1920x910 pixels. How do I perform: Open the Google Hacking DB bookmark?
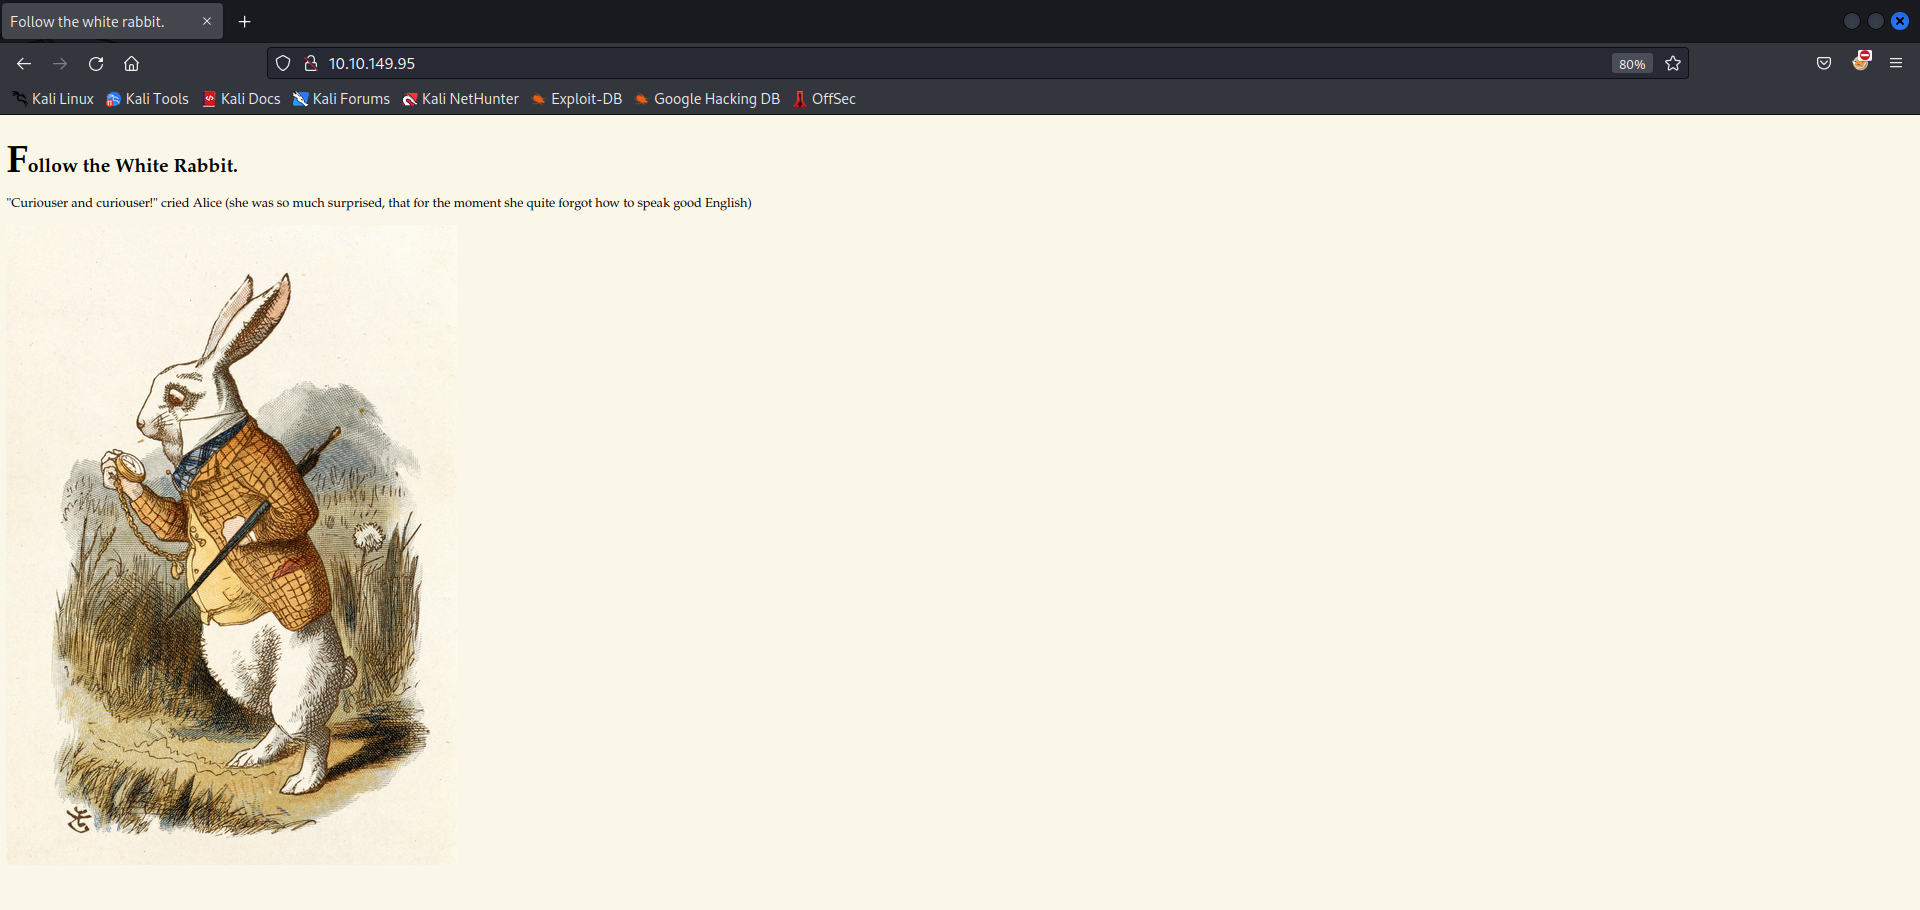707,99
